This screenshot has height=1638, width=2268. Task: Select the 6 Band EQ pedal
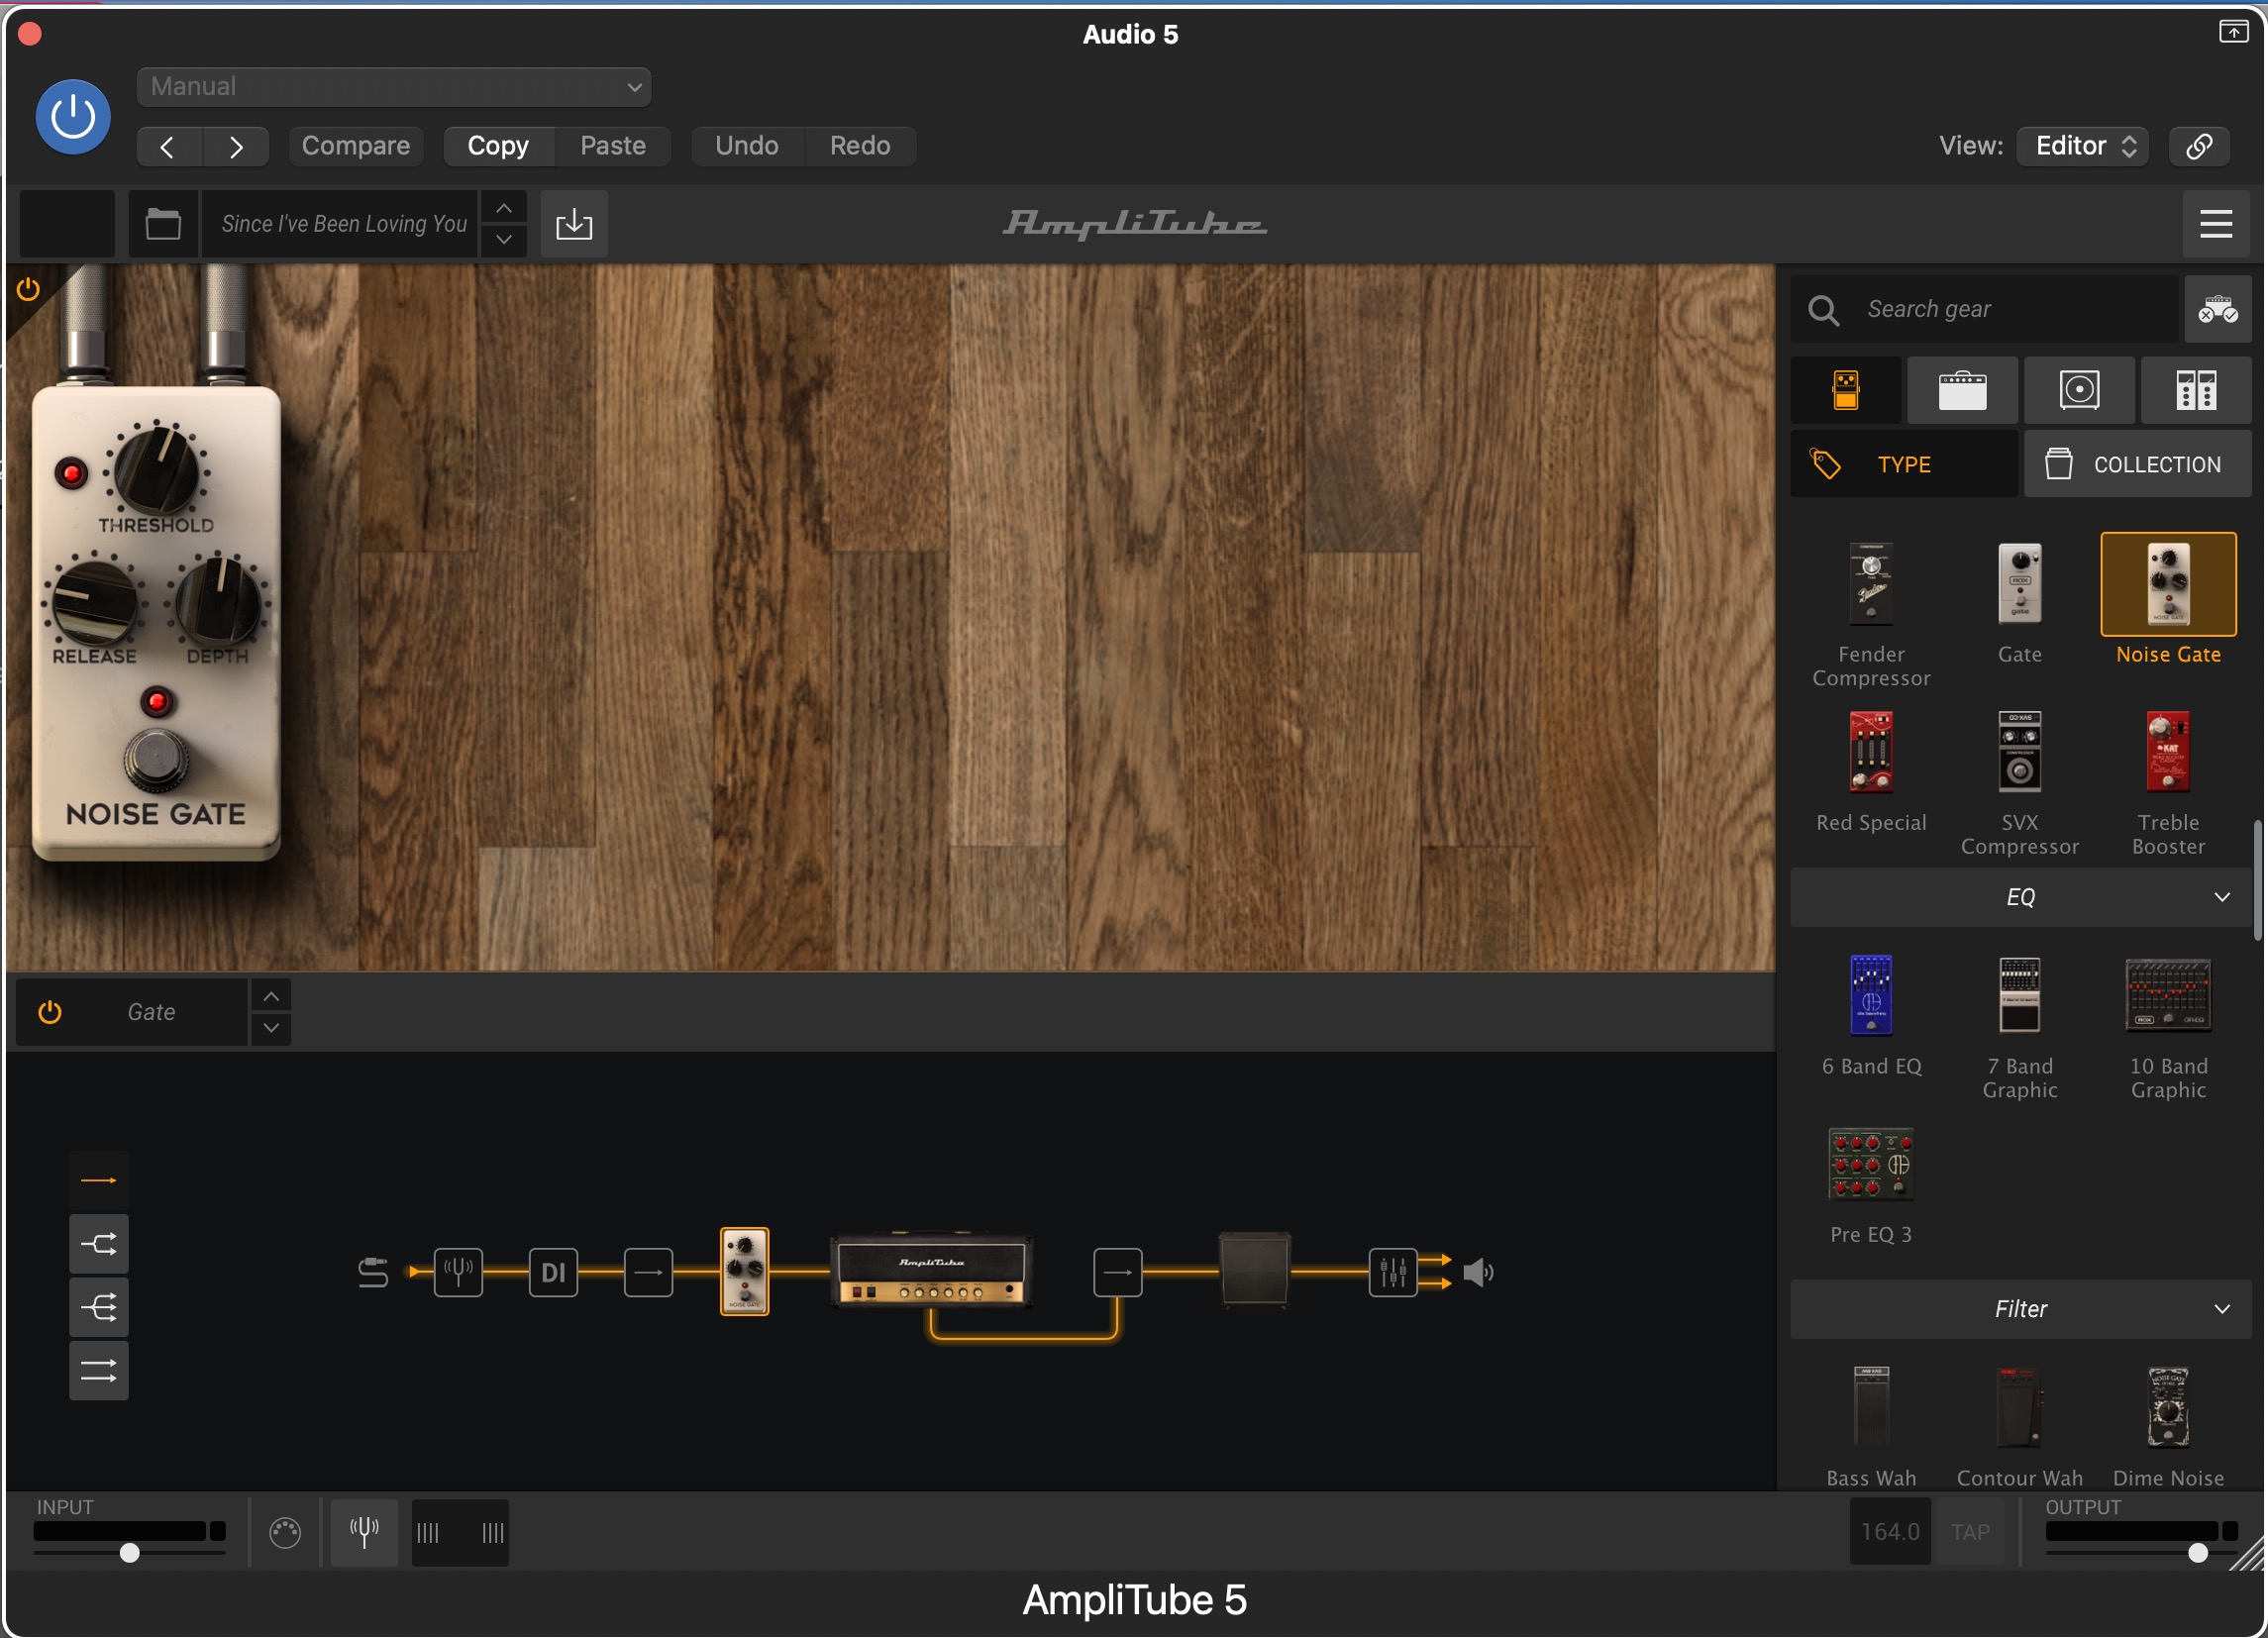(1872, 1016)
